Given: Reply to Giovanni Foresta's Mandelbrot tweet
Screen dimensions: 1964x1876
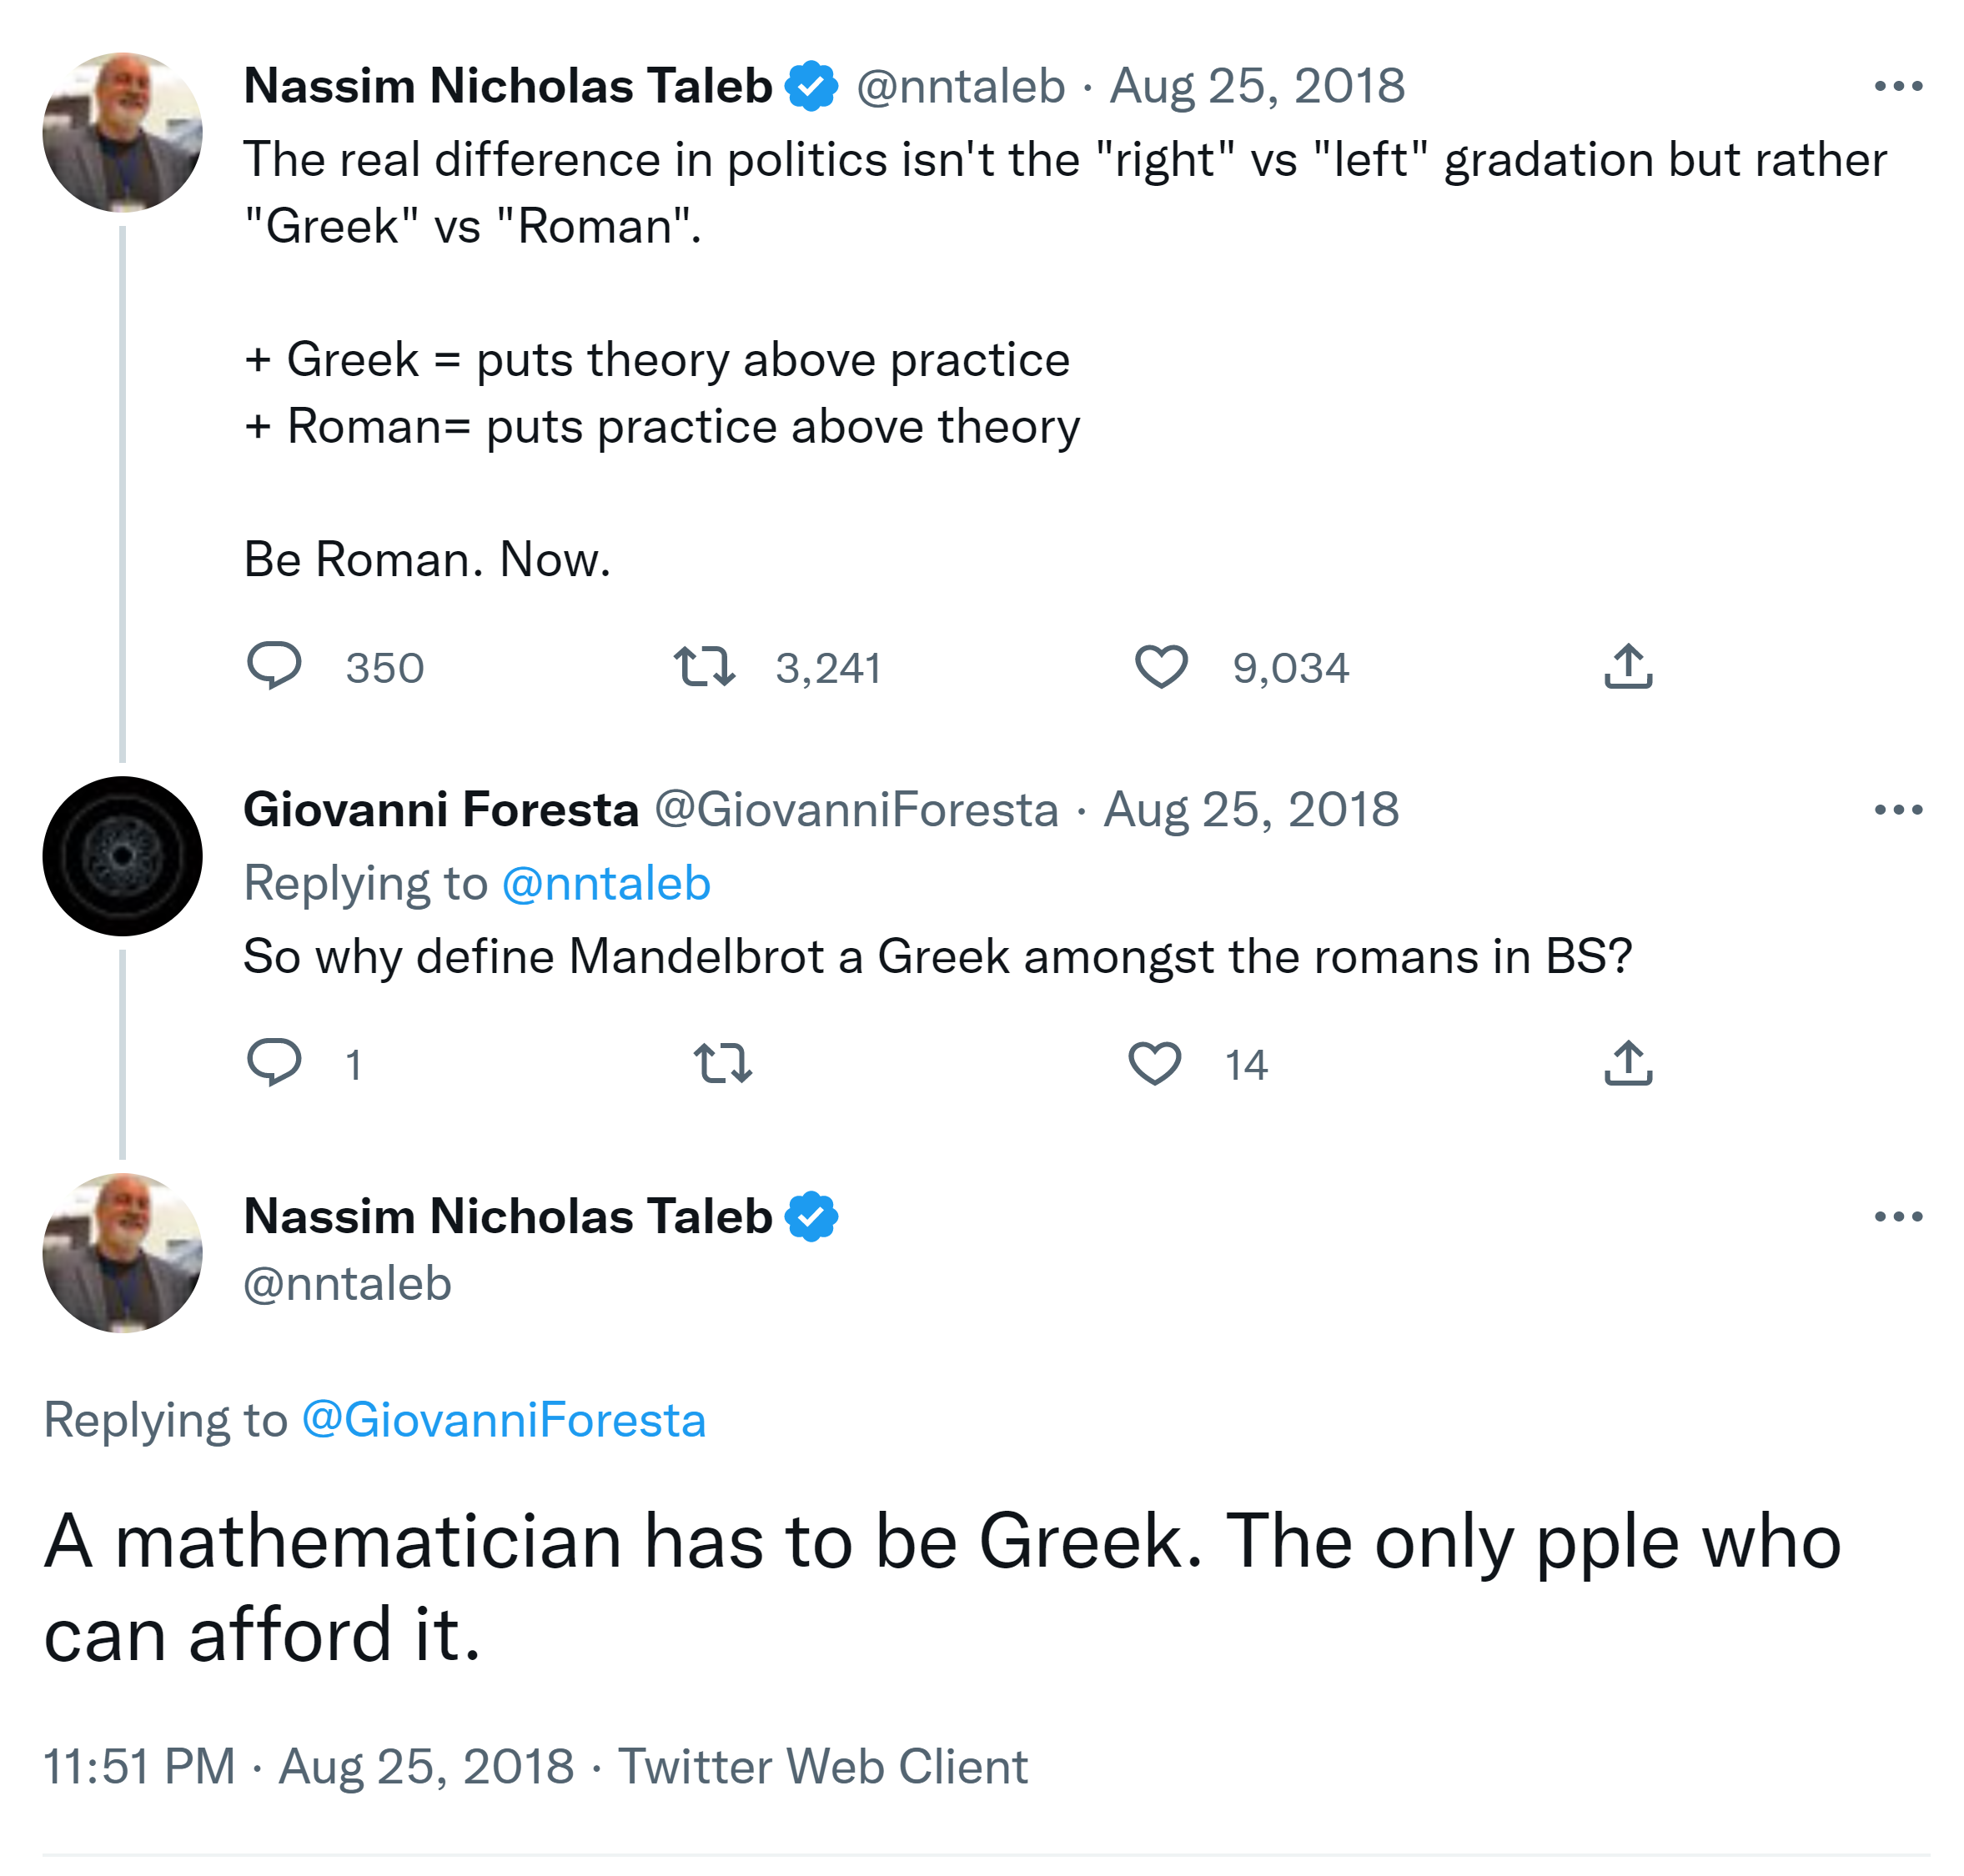Looking at the screenshot, I should click(x=273, y=1062).
